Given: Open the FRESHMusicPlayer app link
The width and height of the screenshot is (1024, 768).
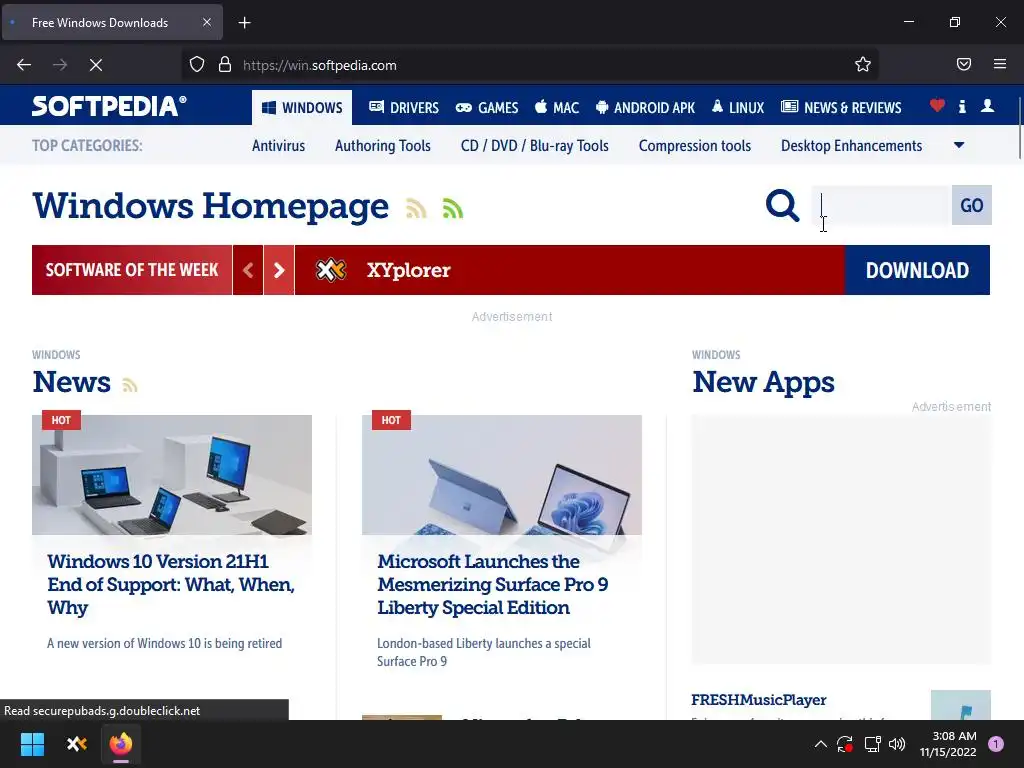Looking at the screenshot, I should 759,699.
